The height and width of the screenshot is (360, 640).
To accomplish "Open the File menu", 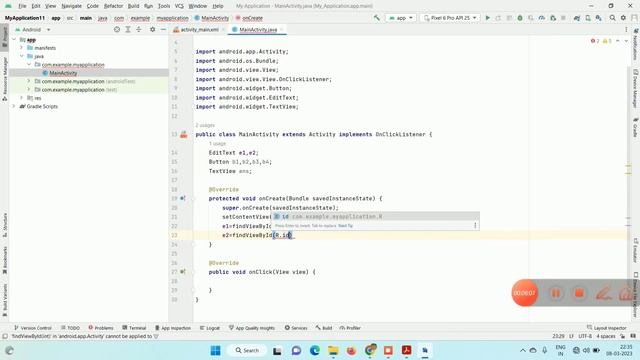I will click(22, 6).
